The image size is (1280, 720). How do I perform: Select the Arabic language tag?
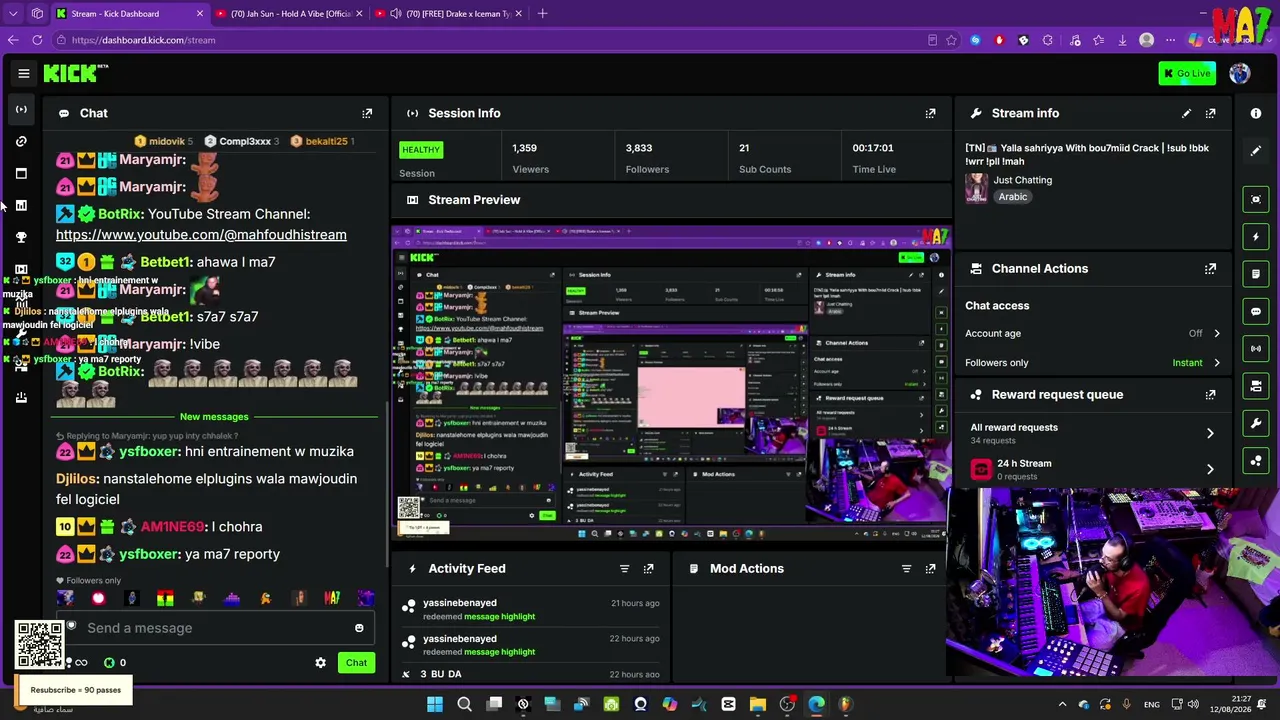(1012, 197)
